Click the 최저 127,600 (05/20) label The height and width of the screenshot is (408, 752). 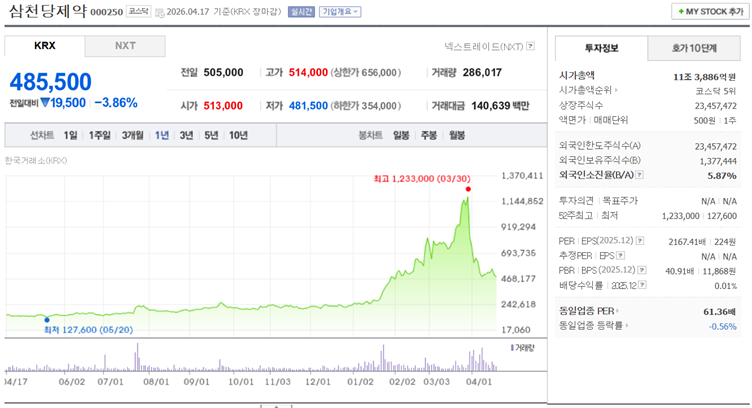[88, 330]
